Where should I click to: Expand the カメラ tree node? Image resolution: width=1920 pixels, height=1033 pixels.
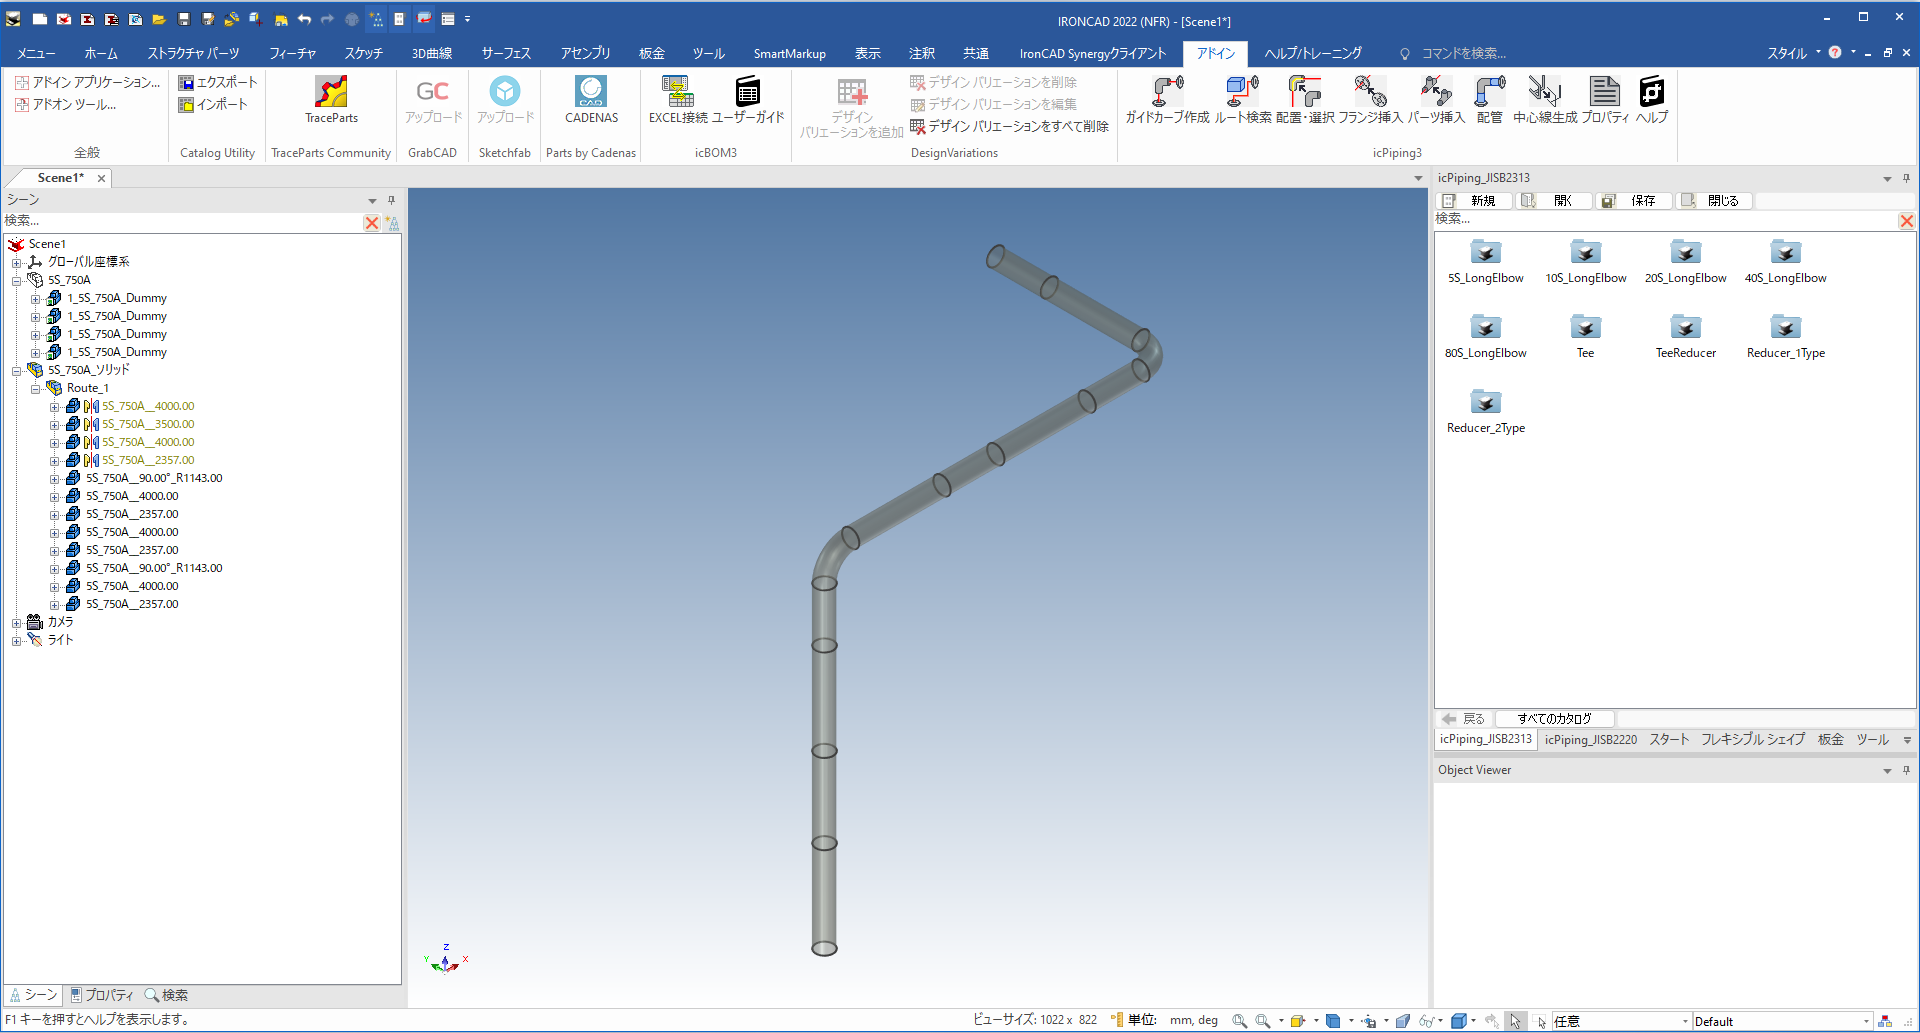[x=17, y=623]
